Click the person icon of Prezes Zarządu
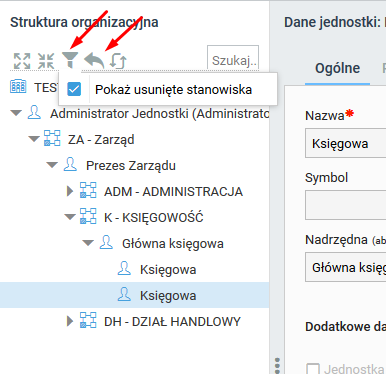The width and height of the screenshot is (386, 374). click(x=70, y=164)
